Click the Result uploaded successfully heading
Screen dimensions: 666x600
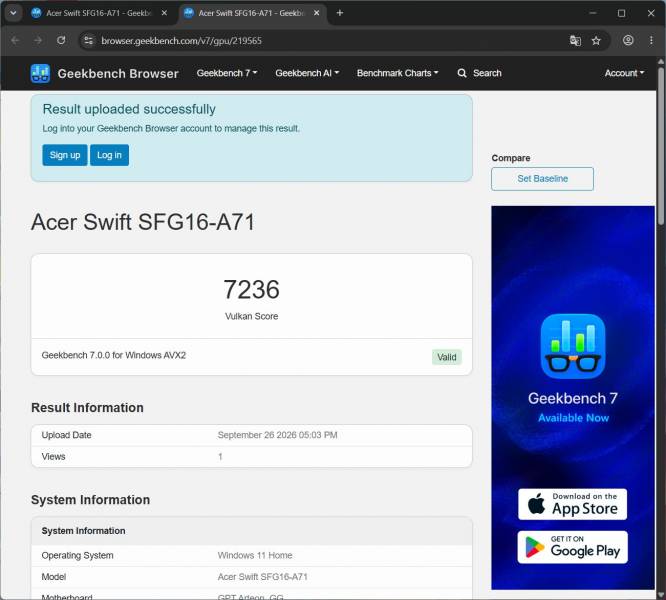[129, 109]
